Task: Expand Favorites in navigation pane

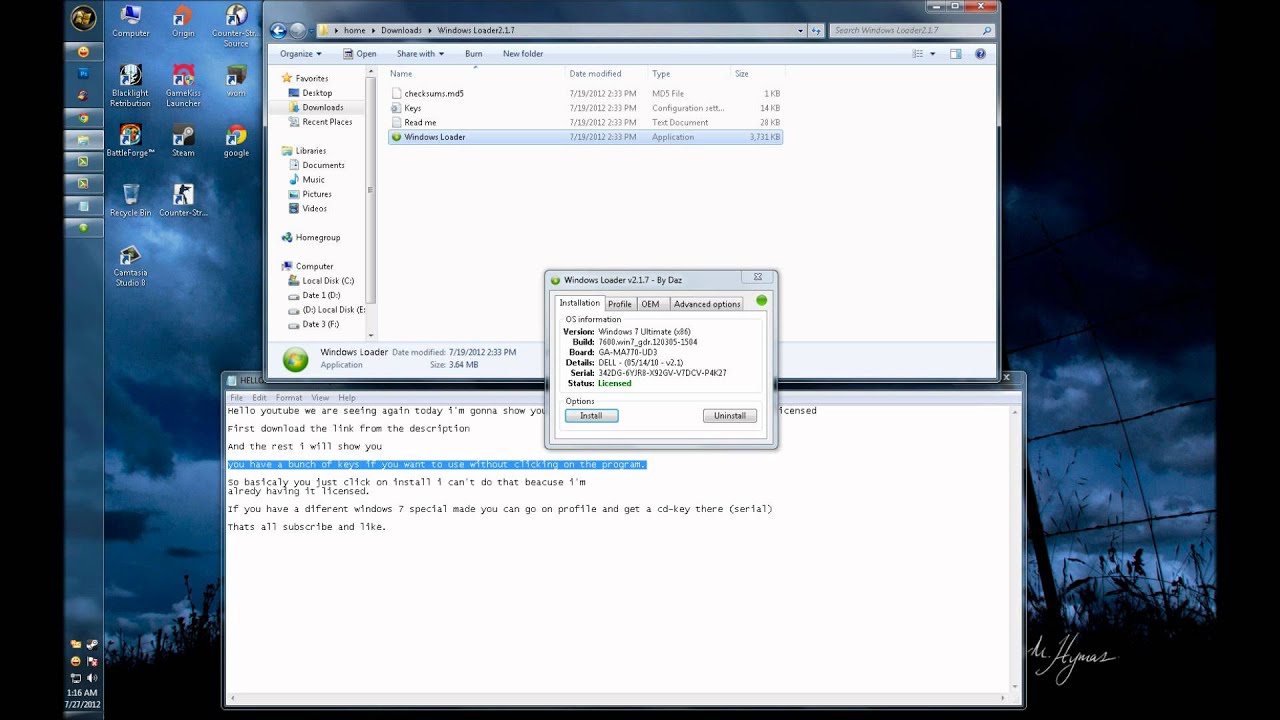Action: pyautogui.click(x=311, y=78)
